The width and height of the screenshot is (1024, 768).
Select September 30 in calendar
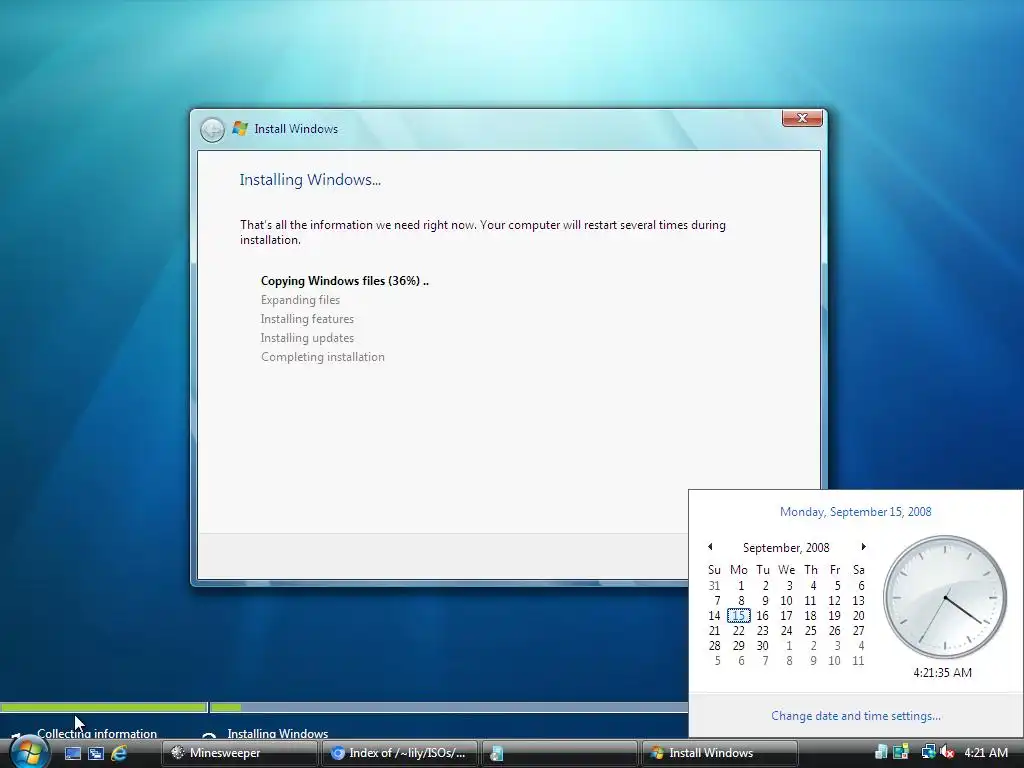762,646
